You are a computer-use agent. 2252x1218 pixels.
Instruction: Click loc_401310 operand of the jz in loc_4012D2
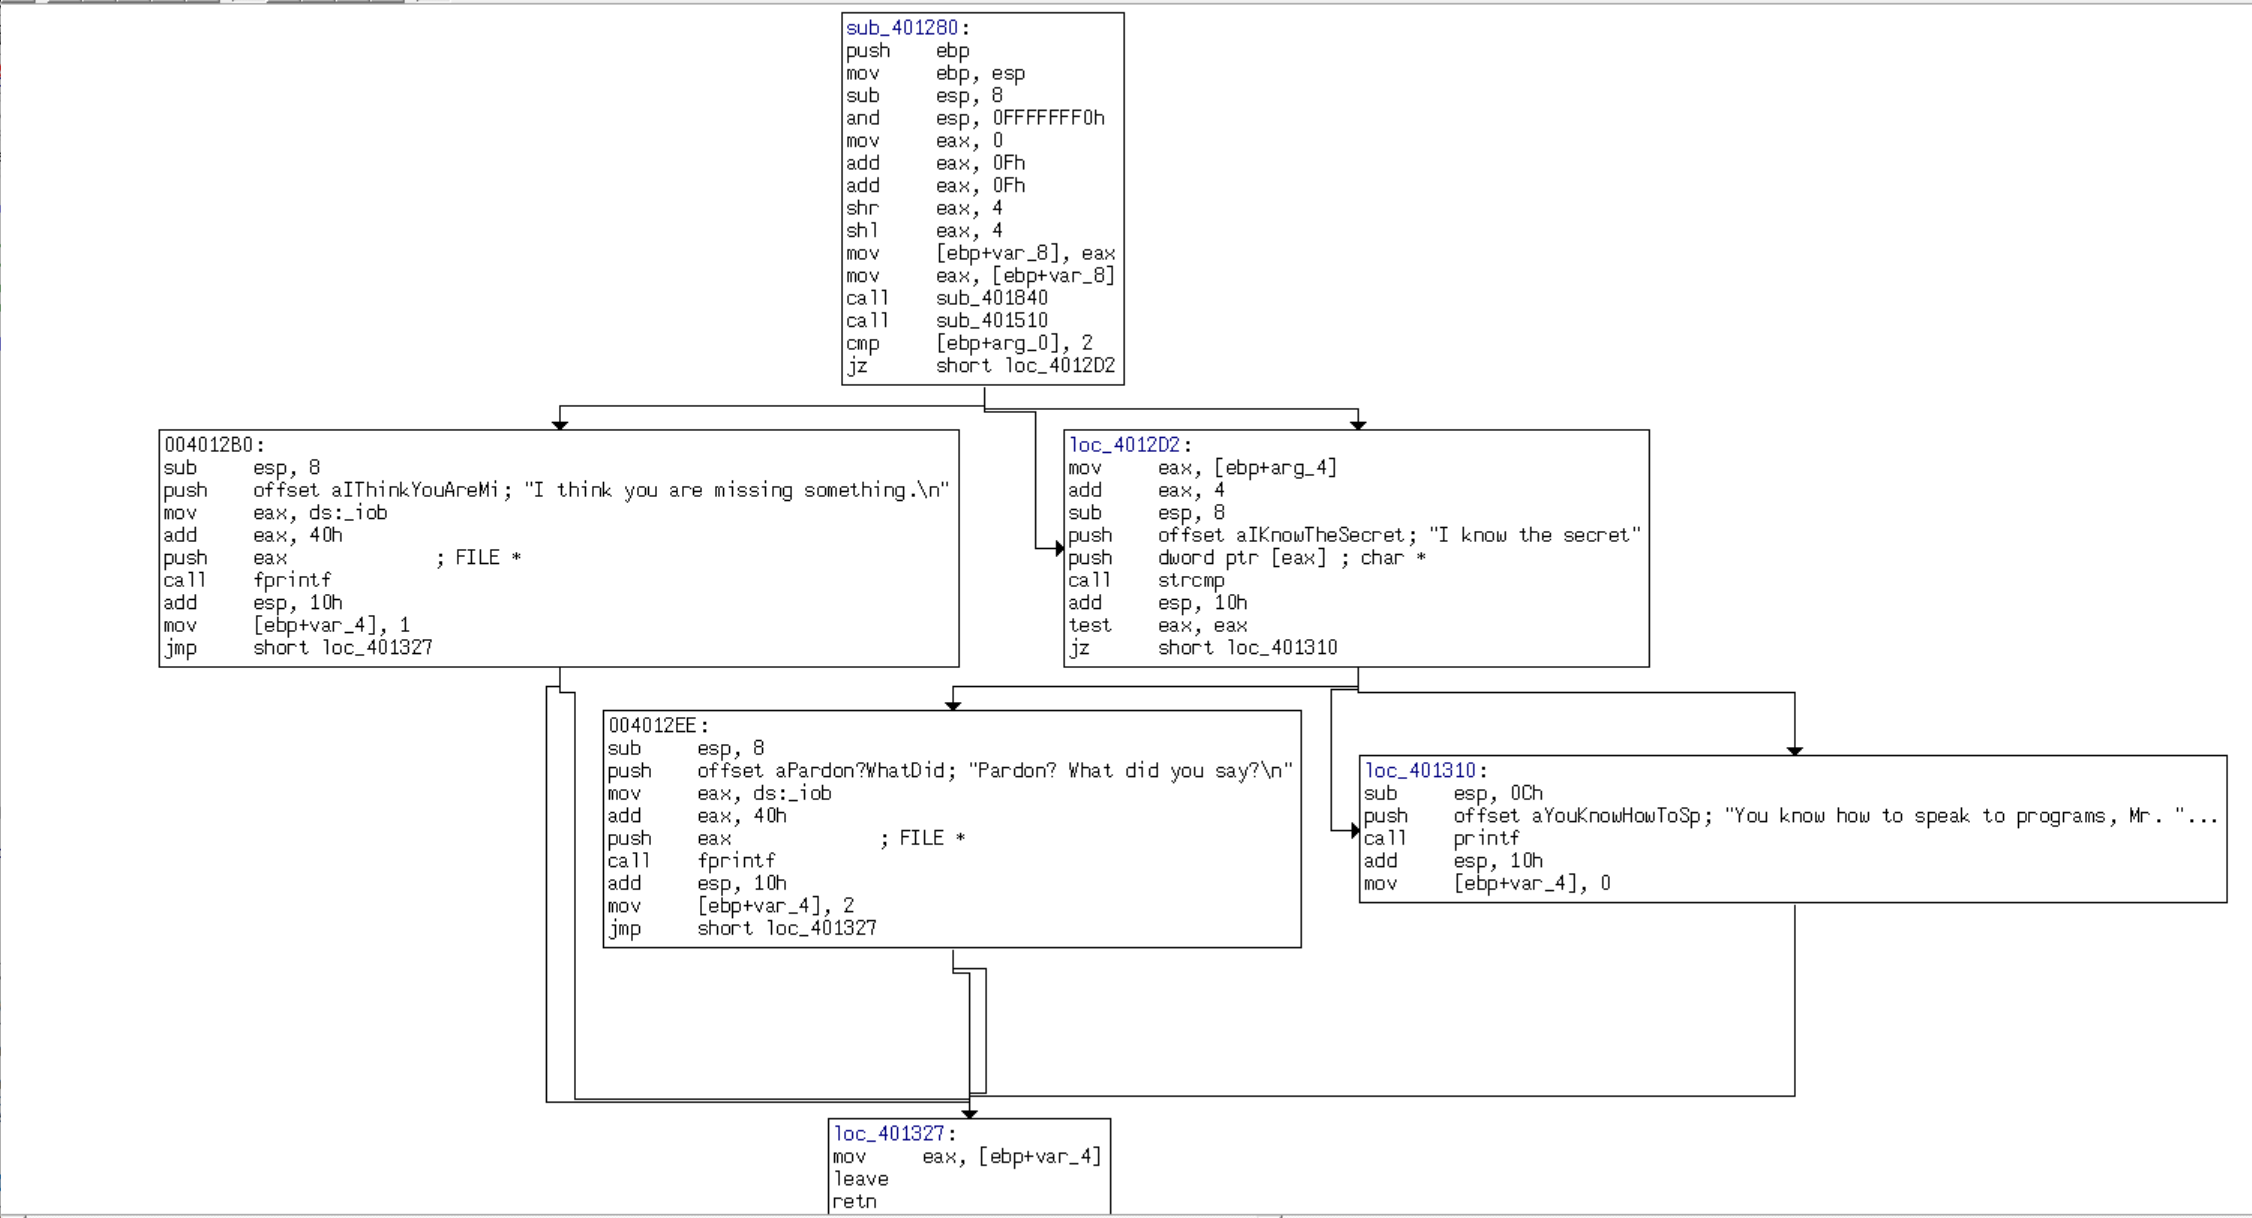pyautogui.click(x=1281, y=648)
